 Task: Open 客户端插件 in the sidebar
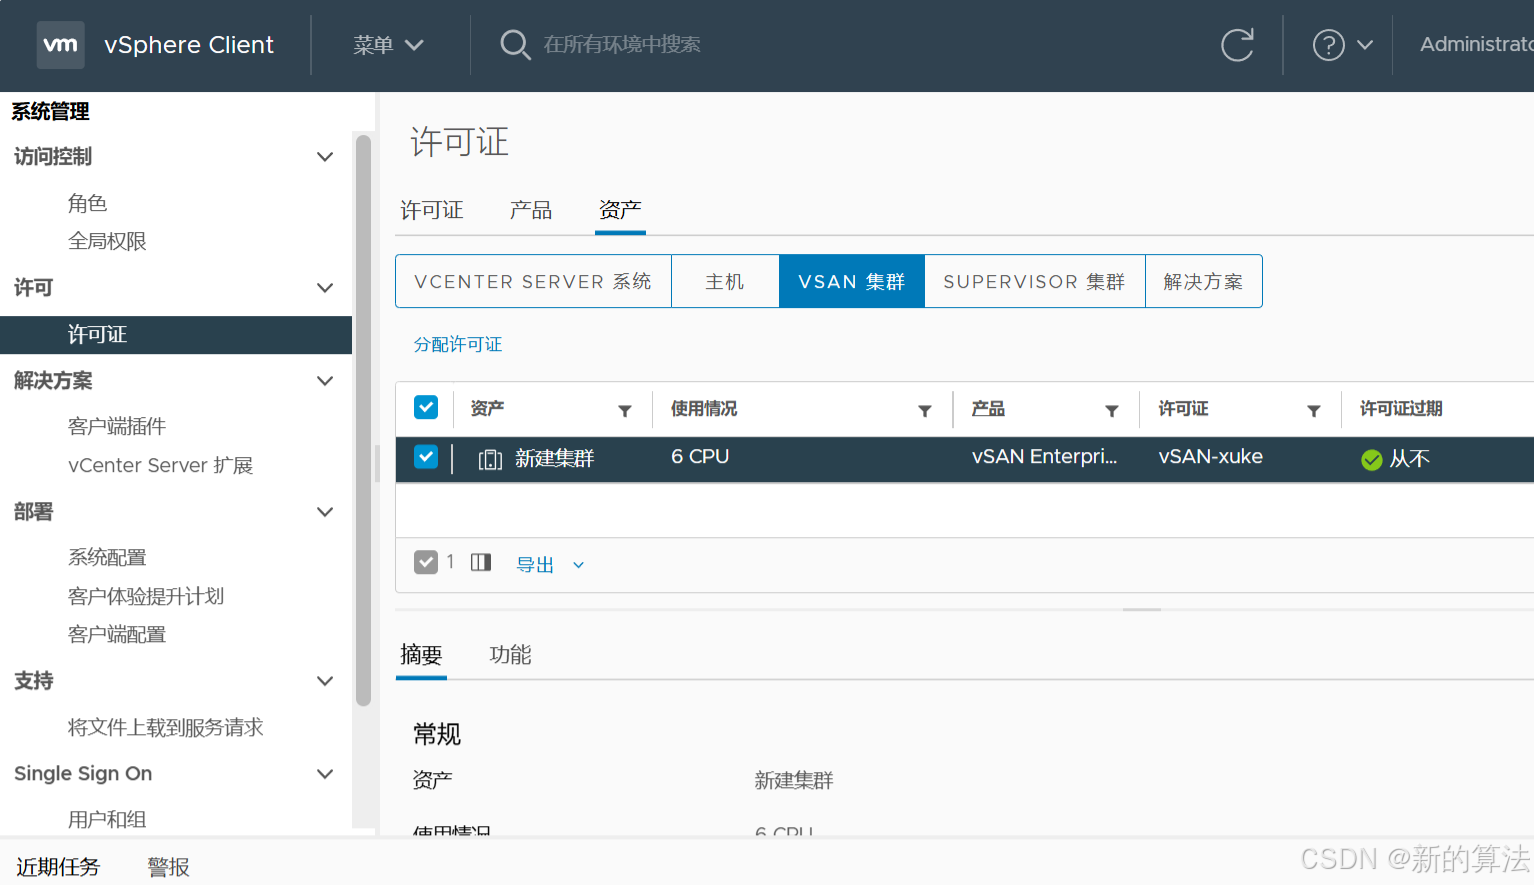(x=117, y=426)
